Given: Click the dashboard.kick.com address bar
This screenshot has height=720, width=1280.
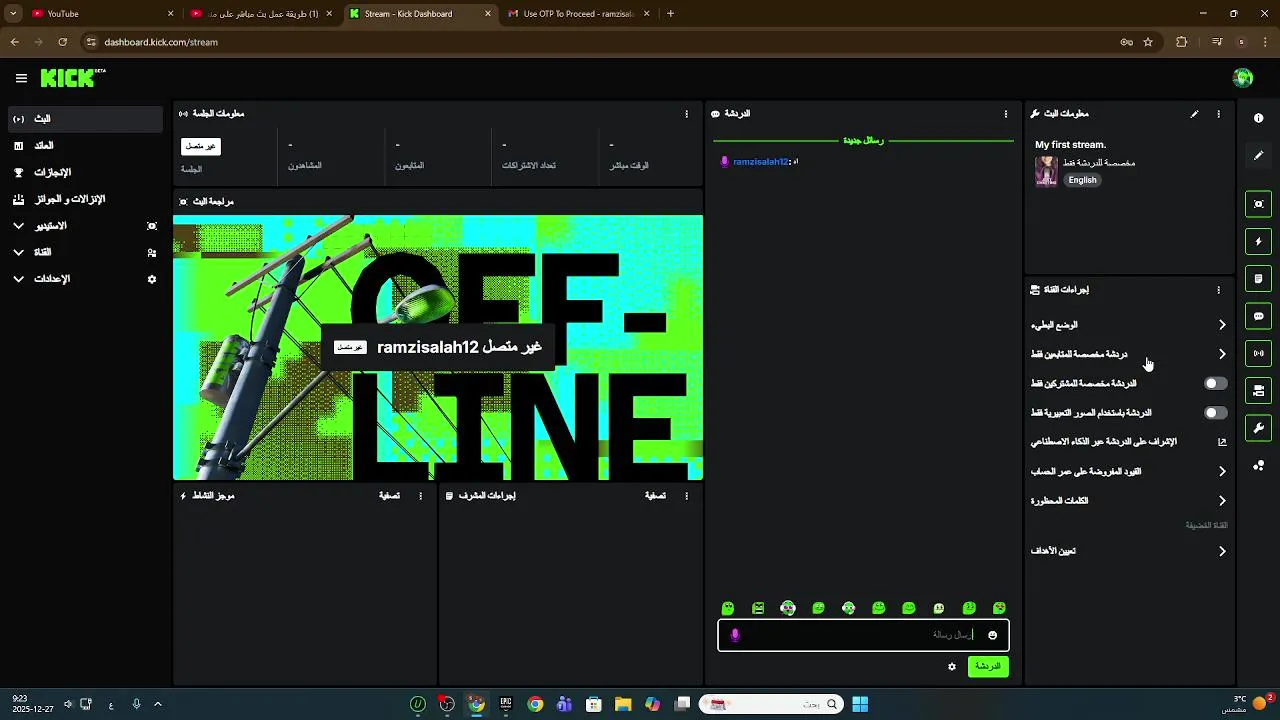Looking at the screenshot, I should [x=600, y=42].
